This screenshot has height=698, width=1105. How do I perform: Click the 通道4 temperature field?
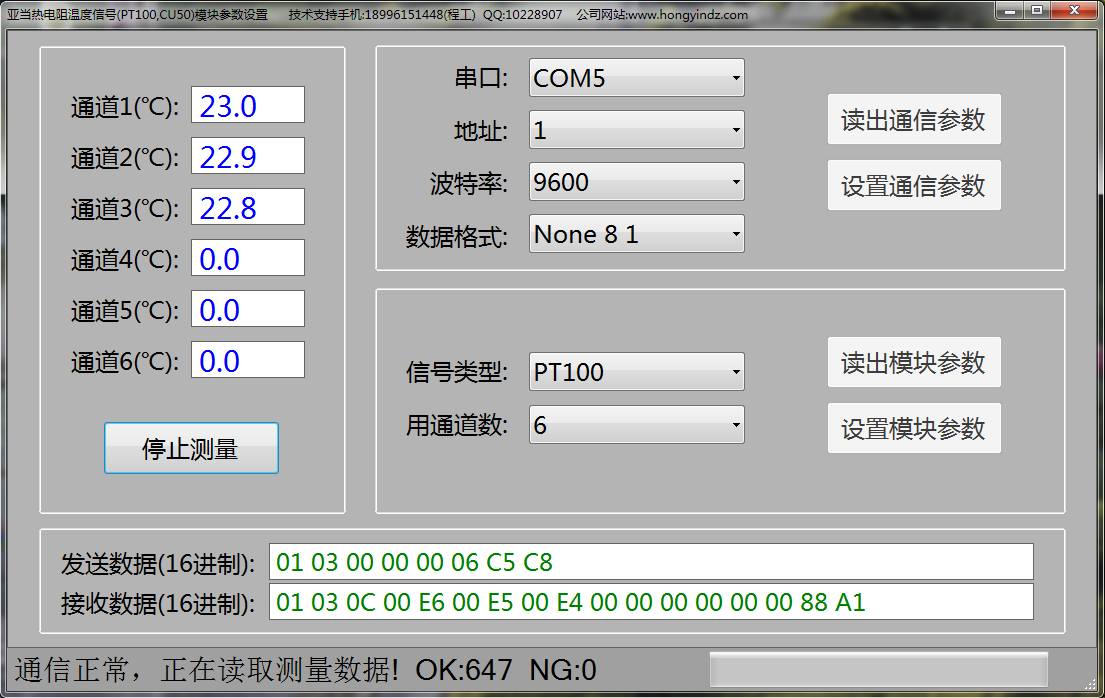coord(248,259)
